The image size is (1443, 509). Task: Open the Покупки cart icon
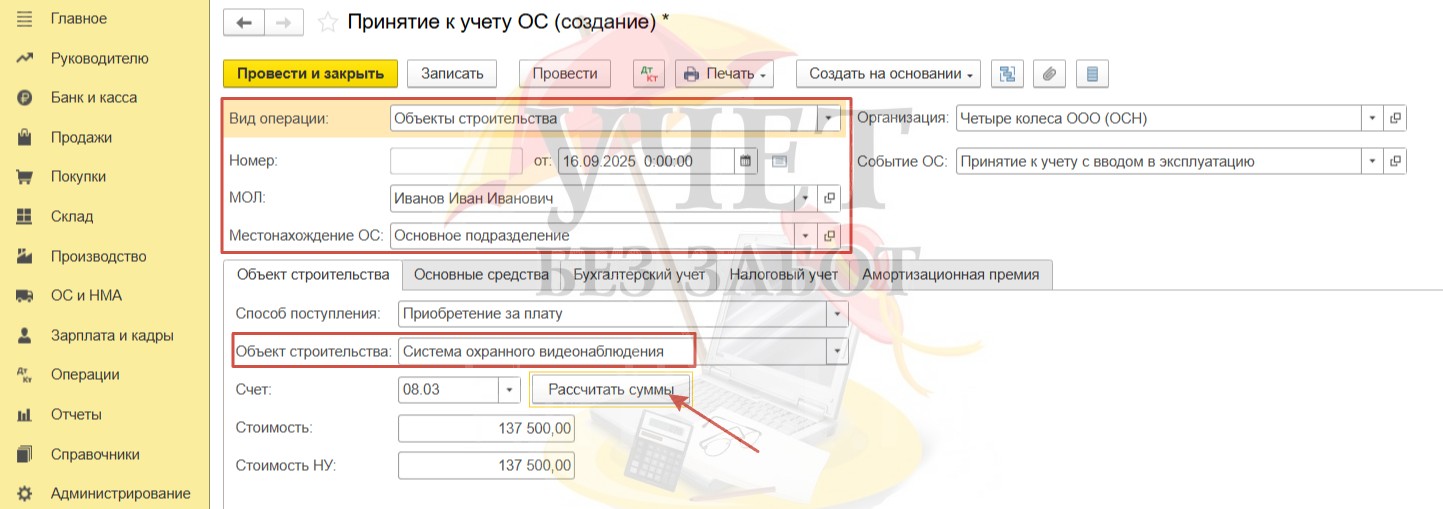point(25,177)
